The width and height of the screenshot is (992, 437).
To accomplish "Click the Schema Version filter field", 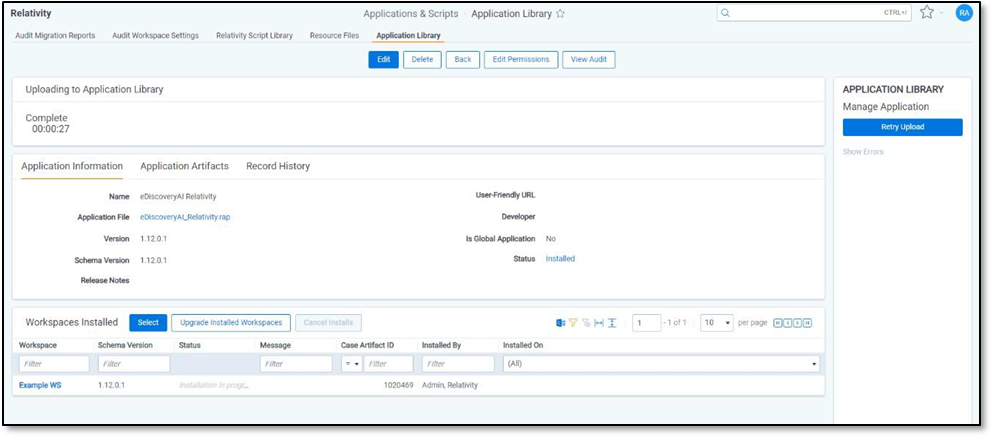I will point(134,364).
